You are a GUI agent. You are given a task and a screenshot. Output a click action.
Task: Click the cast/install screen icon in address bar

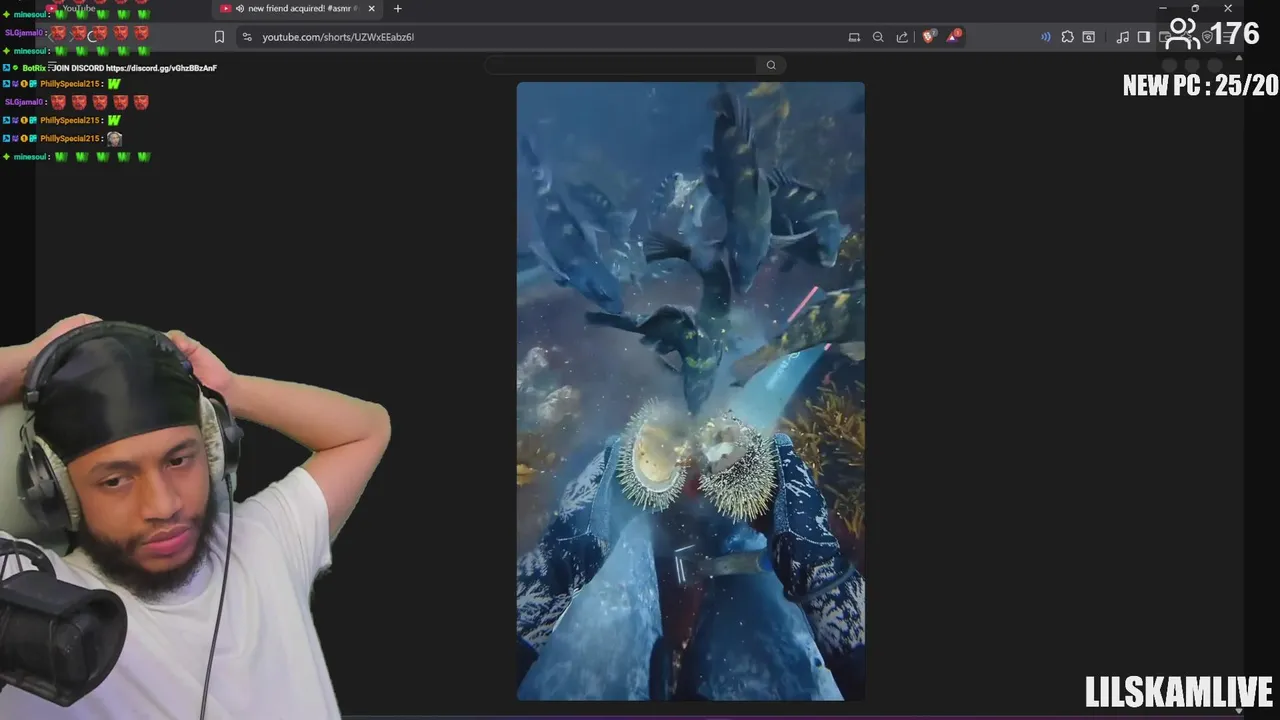point(854,37)
